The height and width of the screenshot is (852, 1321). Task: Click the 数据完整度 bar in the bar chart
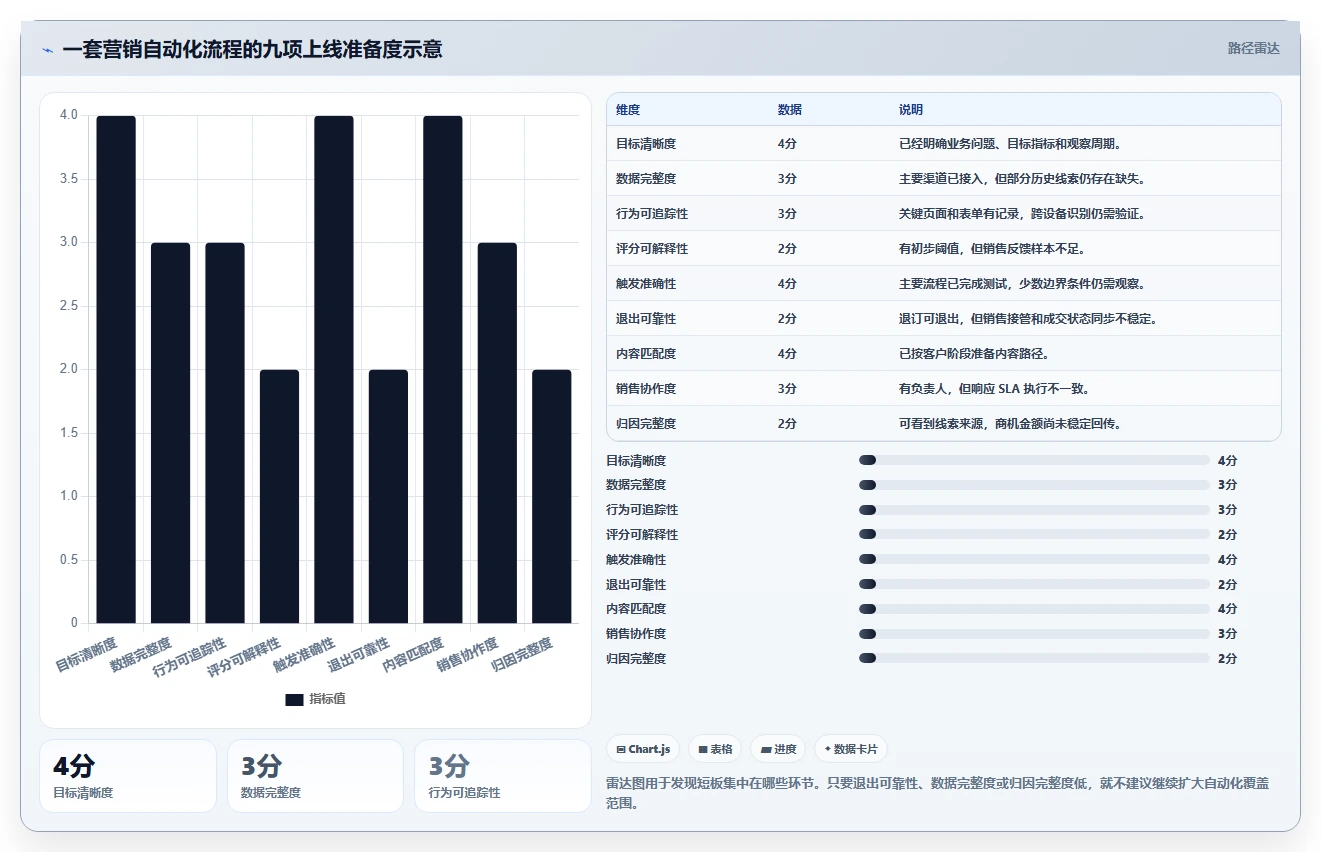click(170, 433)
